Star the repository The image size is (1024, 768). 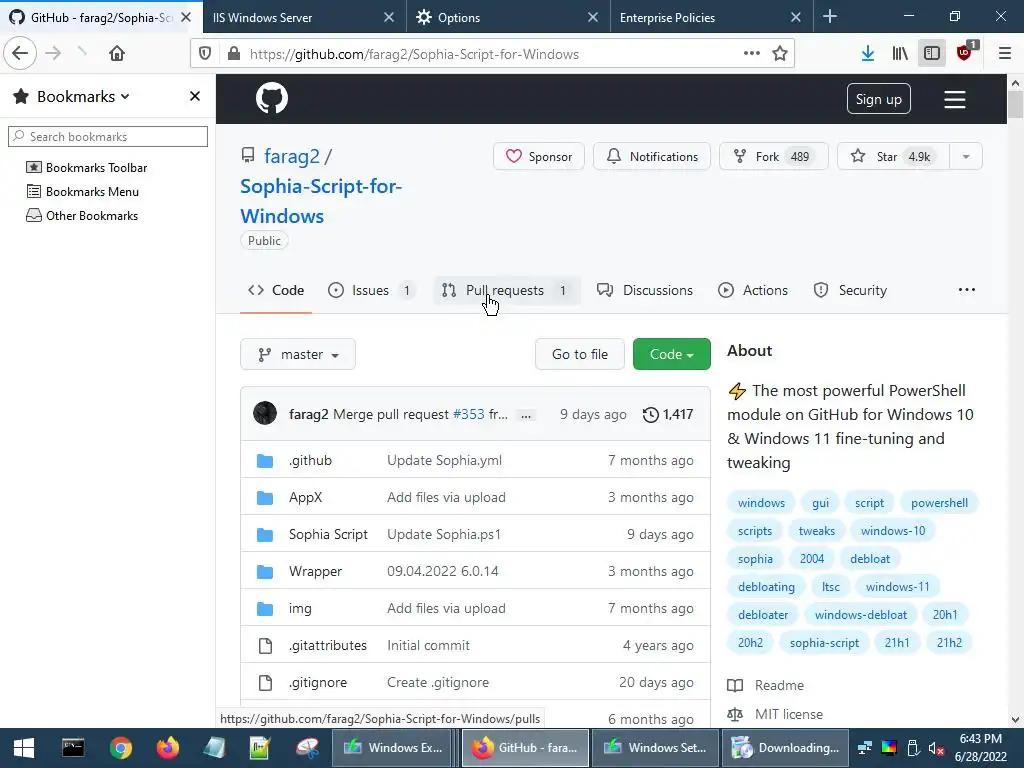[893, 157]
